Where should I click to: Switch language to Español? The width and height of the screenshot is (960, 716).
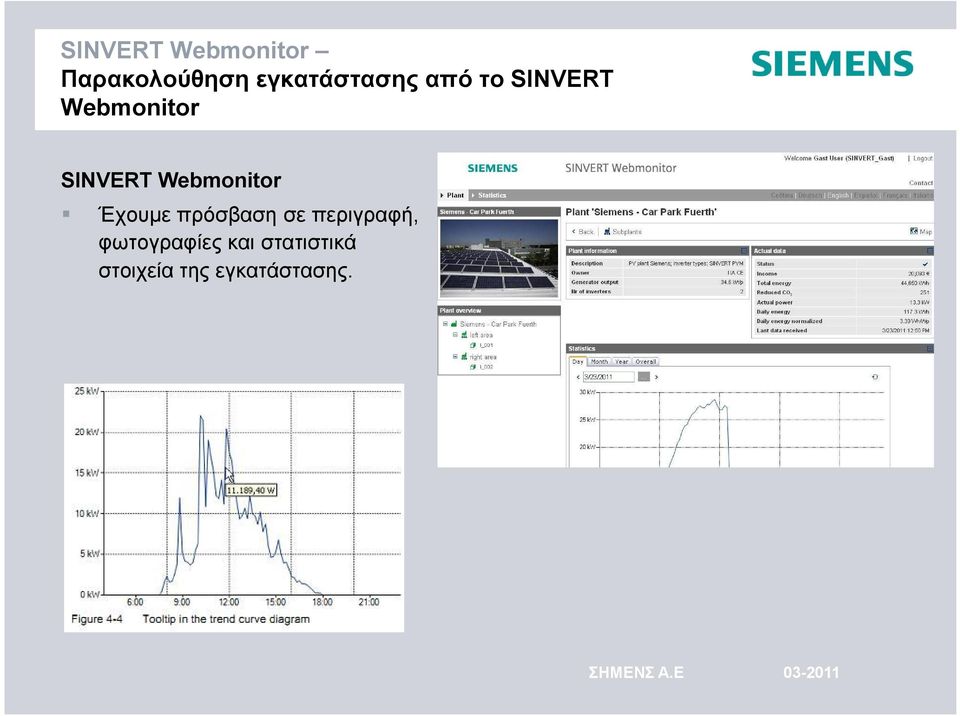tap(866, 195)
